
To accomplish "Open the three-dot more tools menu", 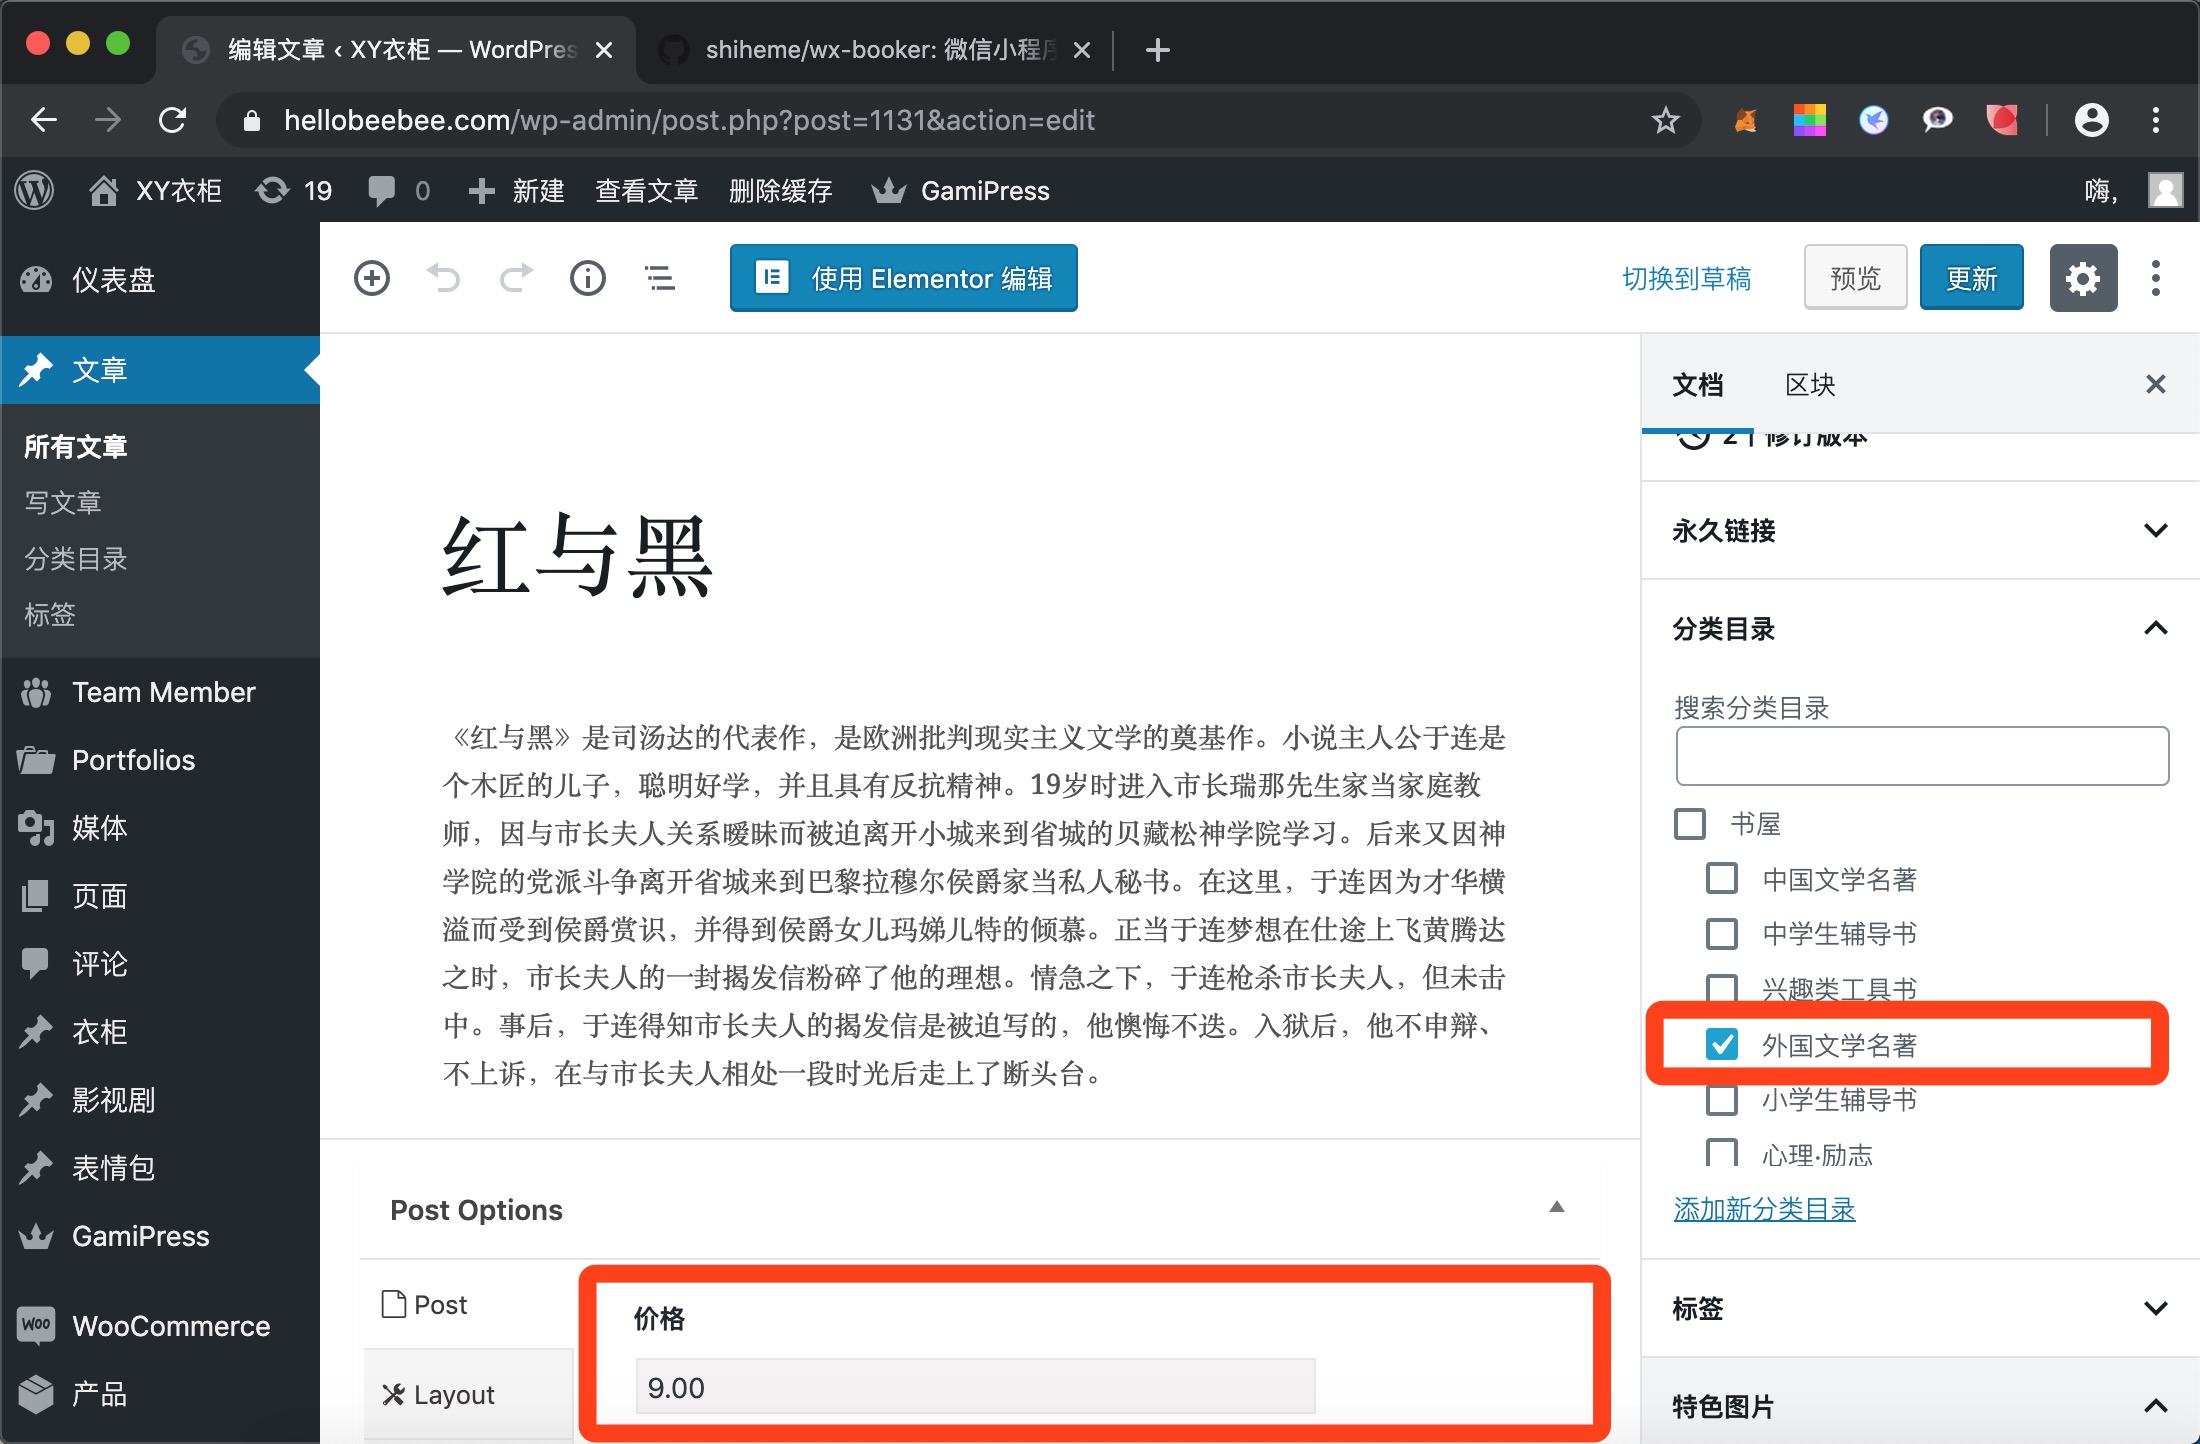I will coord(2156,278).
